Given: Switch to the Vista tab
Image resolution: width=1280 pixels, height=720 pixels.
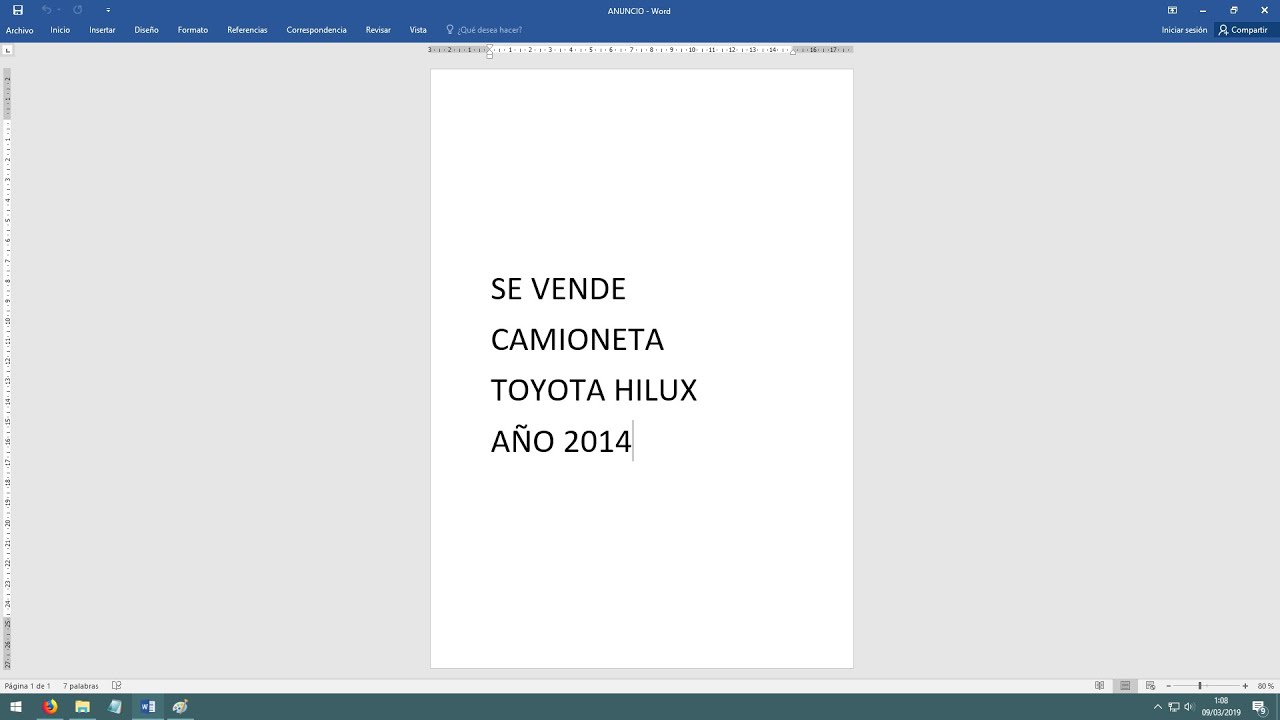Looking at the screenshot, I should click(x=418, y=30).
